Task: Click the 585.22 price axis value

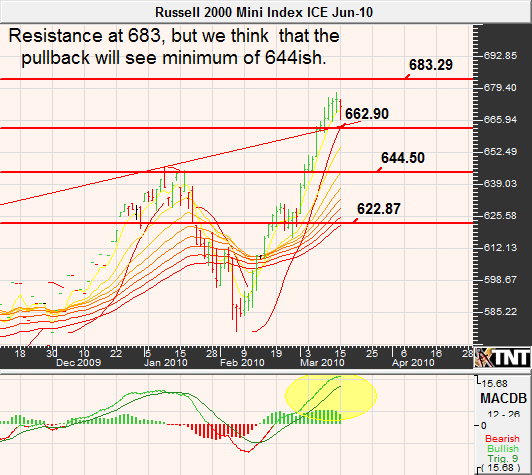Action: click(x=500, y=311)
